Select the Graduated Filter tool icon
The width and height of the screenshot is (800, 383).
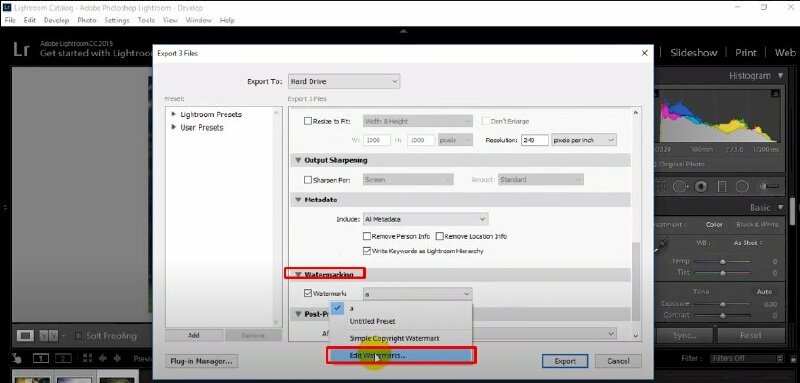(722, 187)
